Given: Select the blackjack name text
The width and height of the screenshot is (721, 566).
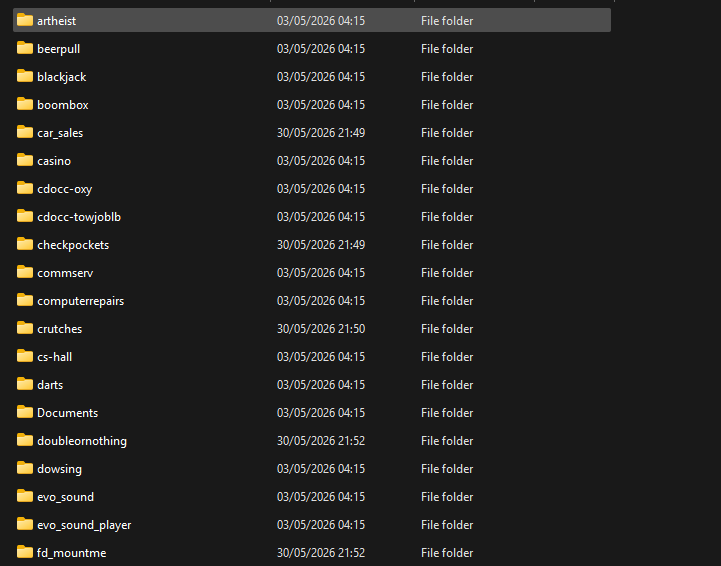Looking at the screenshot, I should pyautogui.click(x=62, y=77).
